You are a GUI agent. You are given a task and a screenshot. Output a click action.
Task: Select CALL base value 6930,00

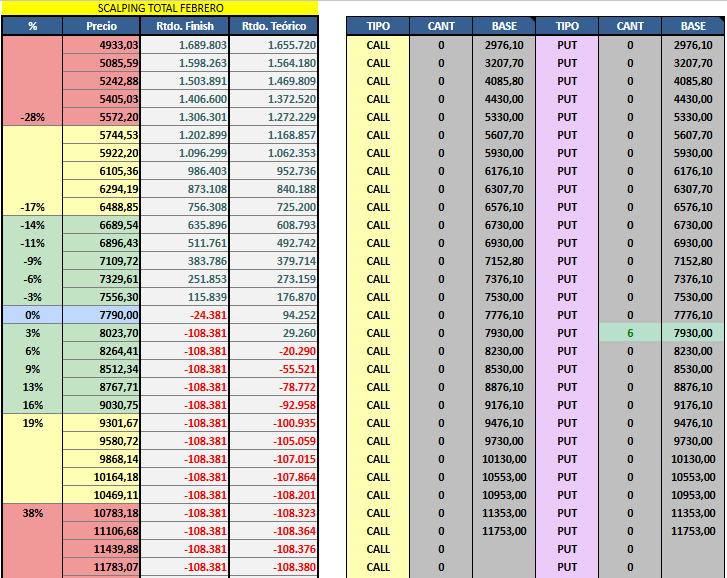(504, 243)
